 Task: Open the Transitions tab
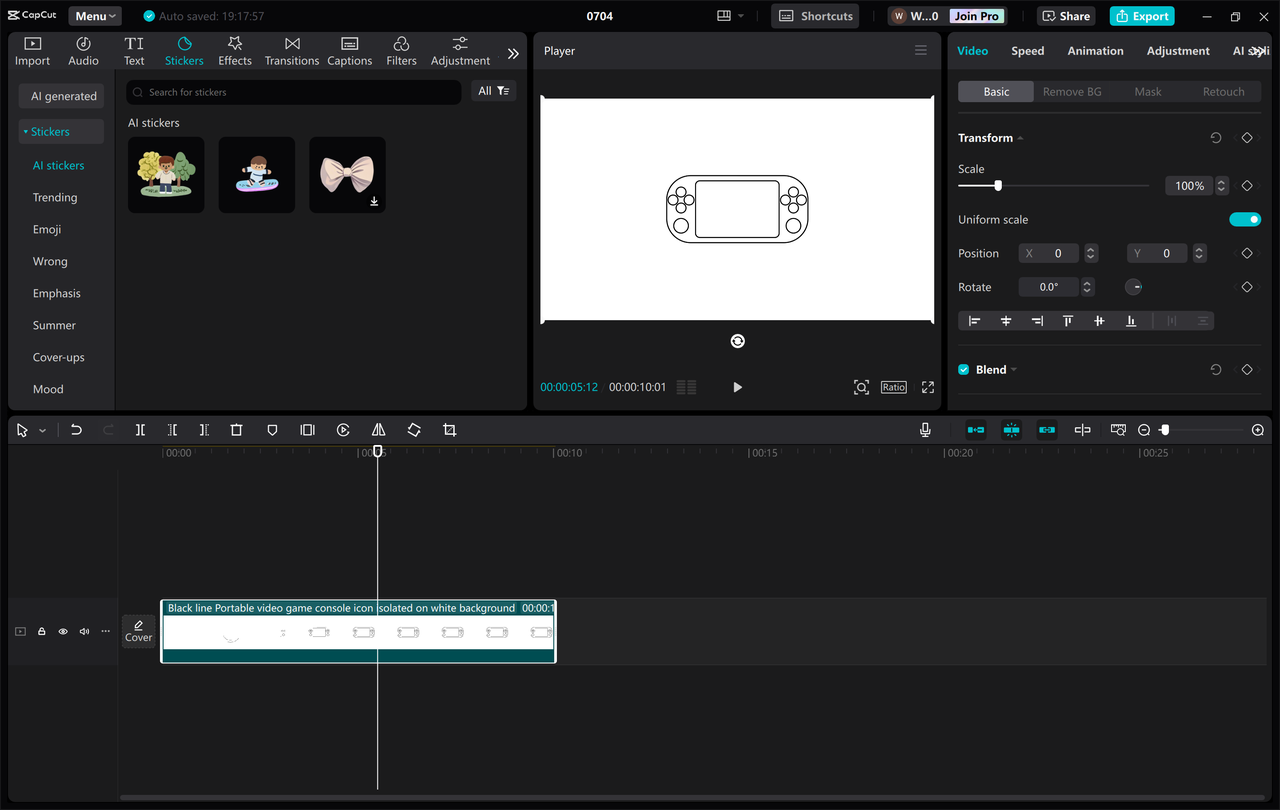click(x=292, y=51)
